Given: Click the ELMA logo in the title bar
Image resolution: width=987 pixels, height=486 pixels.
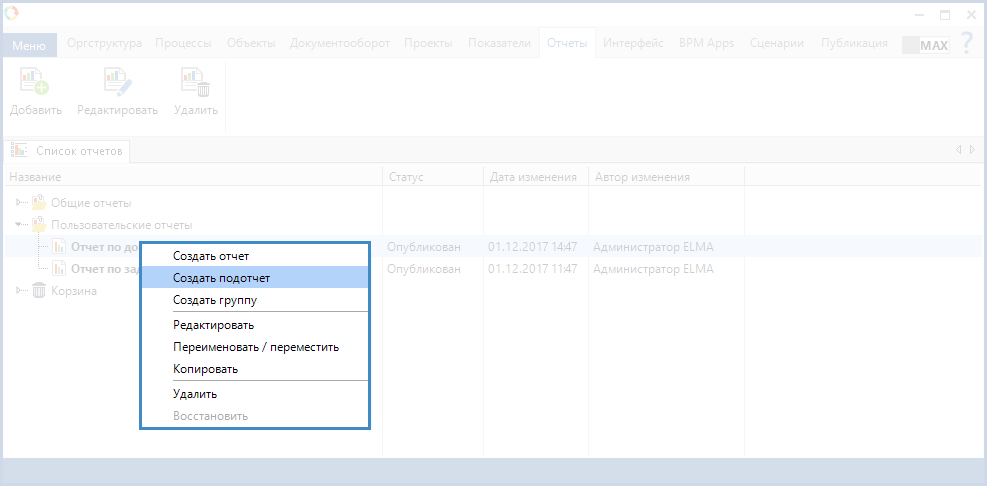Looking at the screenshot, I should [x=11, y=13].
